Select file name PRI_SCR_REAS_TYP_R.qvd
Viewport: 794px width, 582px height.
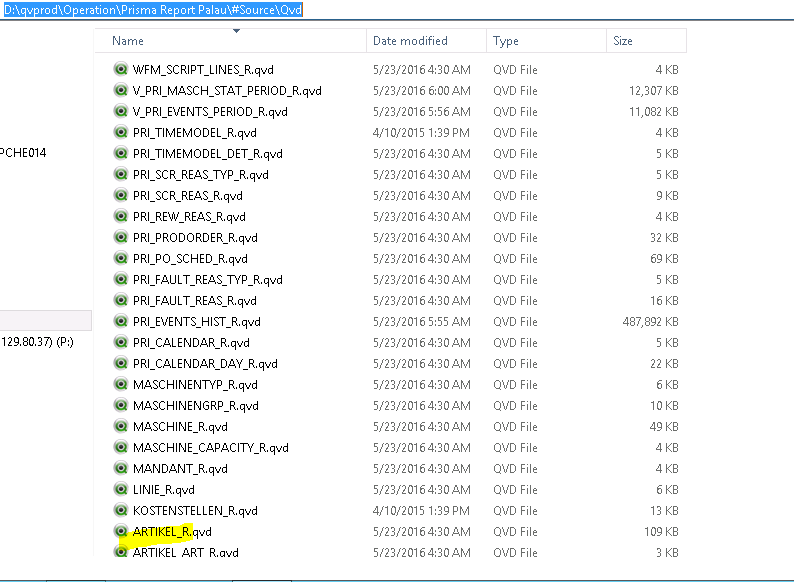coord(201,175)
